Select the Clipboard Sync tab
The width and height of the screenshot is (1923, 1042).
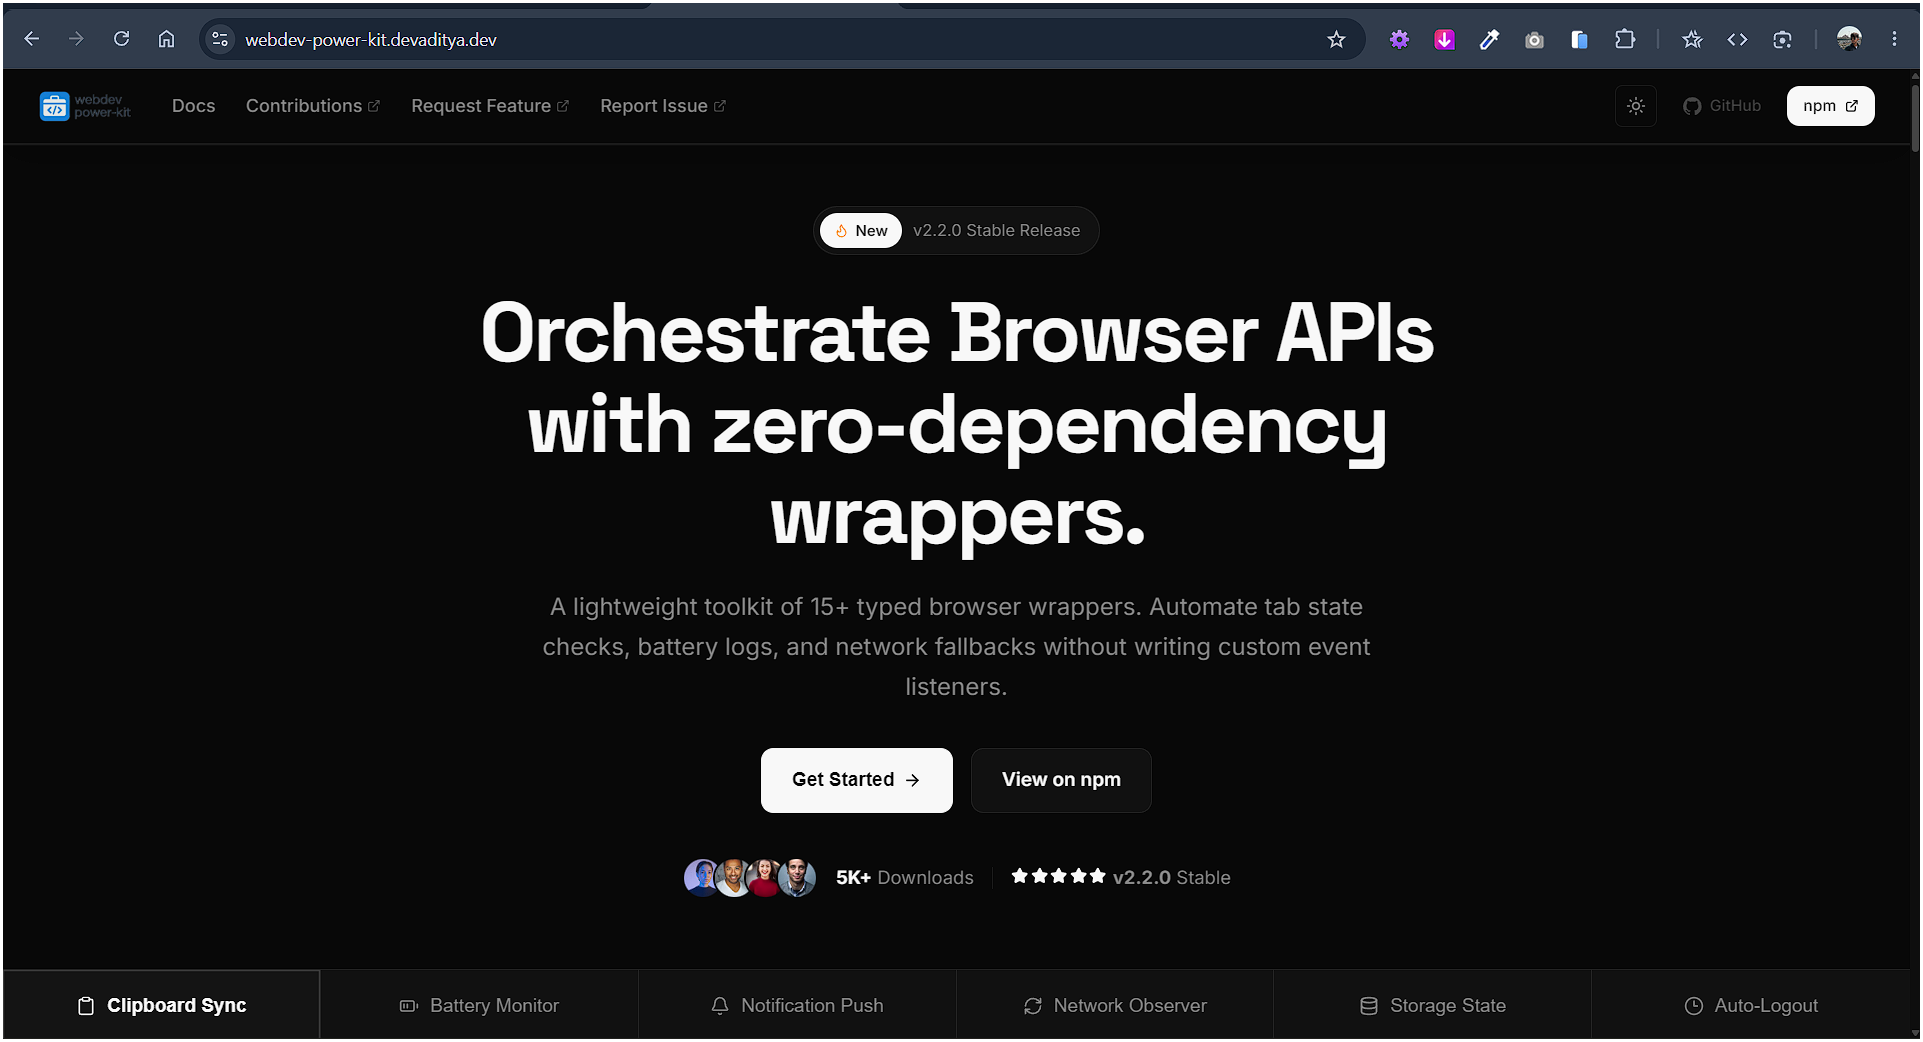coord(161,1005)
